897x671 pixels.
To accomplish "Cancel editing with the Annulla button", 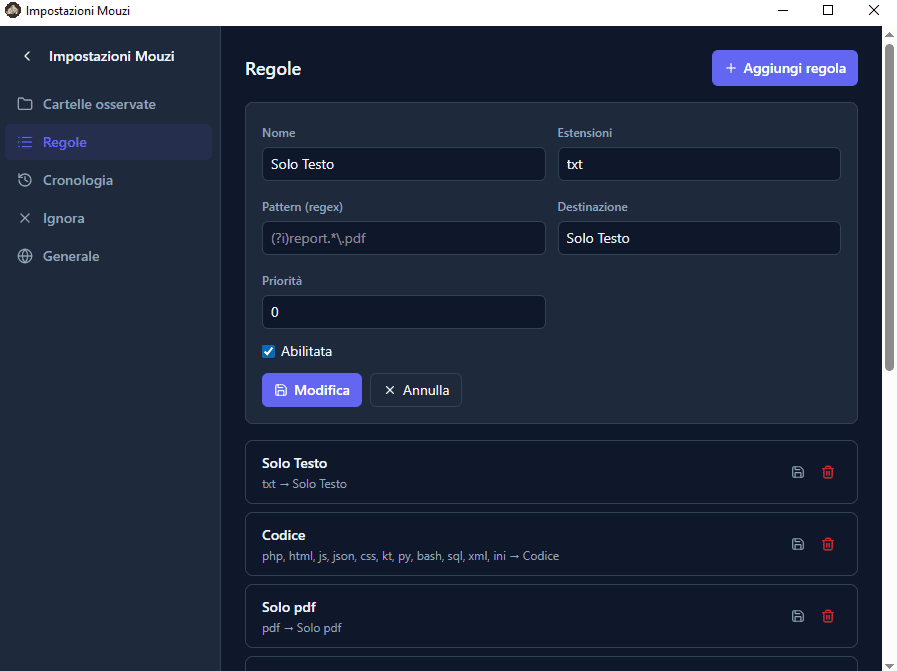I will click(x=416, y=390).
